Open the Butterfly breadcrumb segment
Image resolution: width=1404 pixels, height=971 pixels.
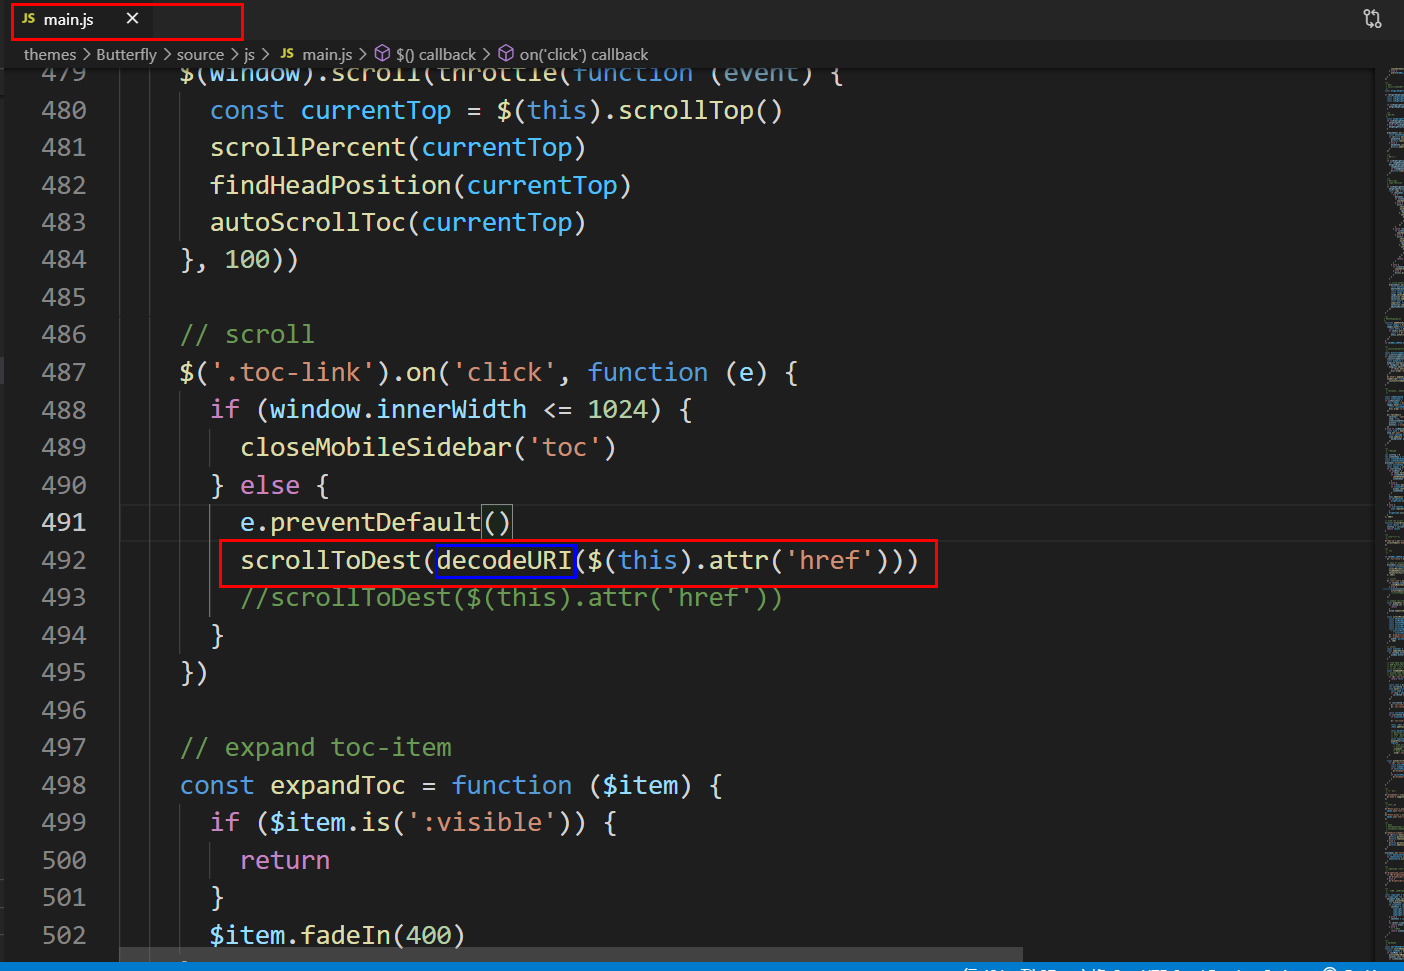(126, 54)
